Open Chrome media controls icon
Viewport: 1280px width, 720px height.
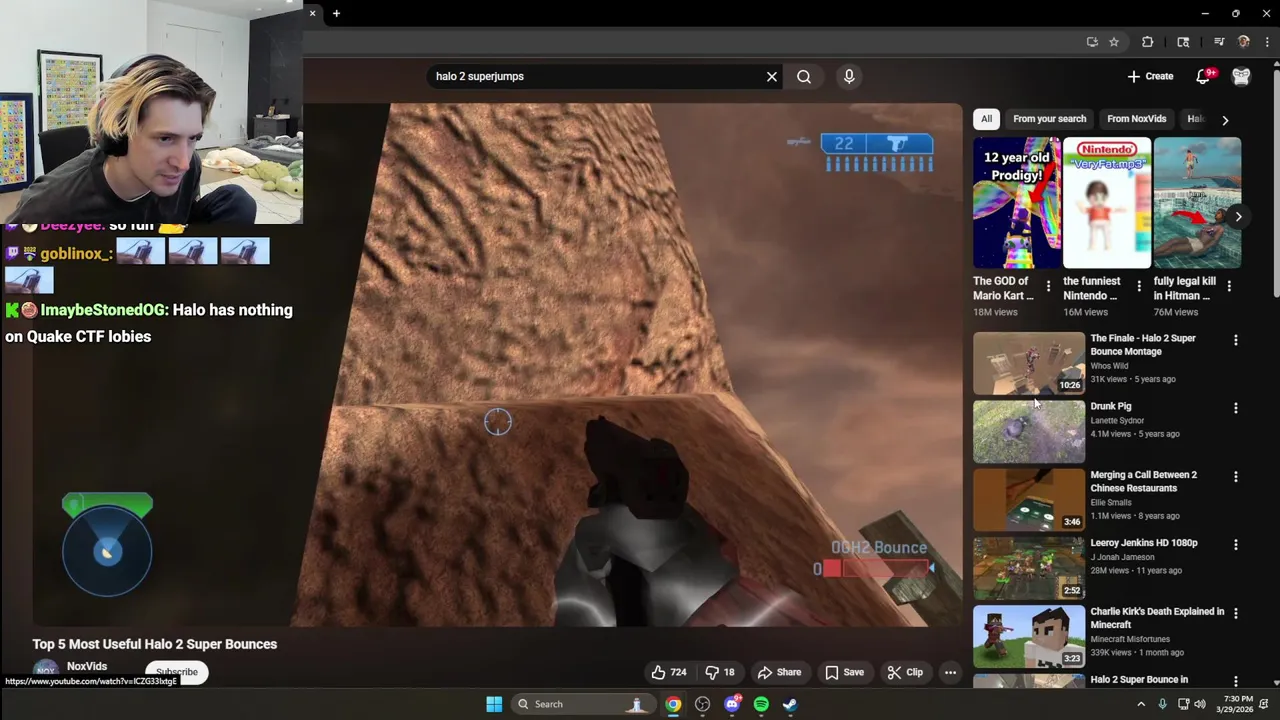click(x=1219, y=42)
